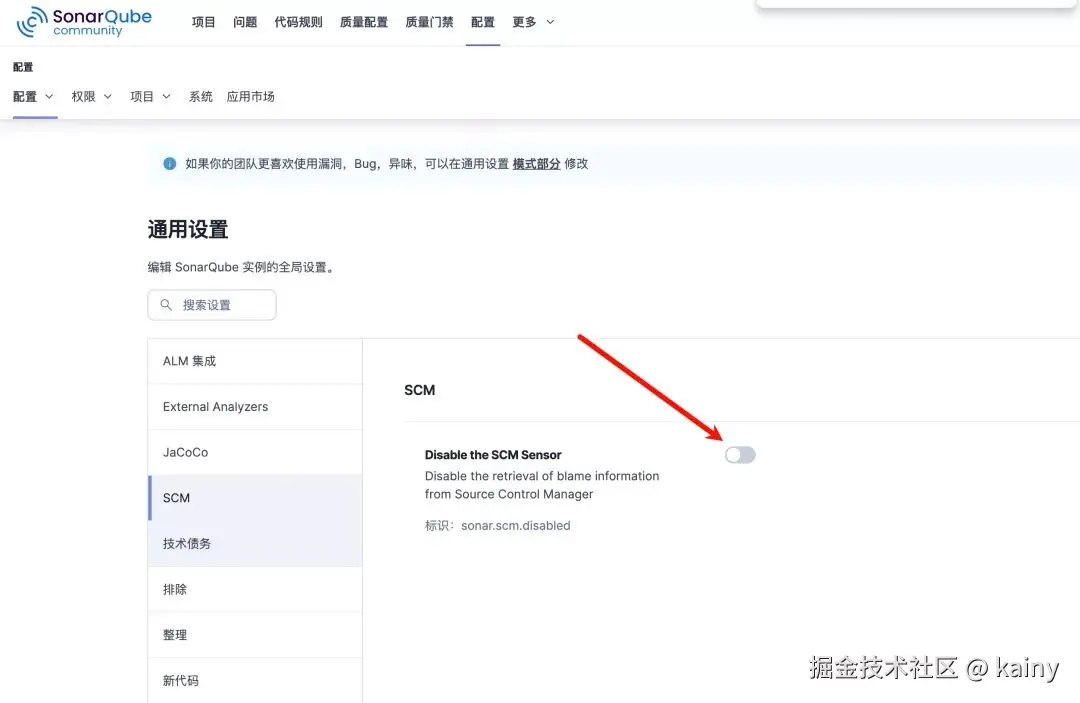Select External Analyzers settings category
Viewport: 1080px width, 703px height.
(x=255, y=407)
